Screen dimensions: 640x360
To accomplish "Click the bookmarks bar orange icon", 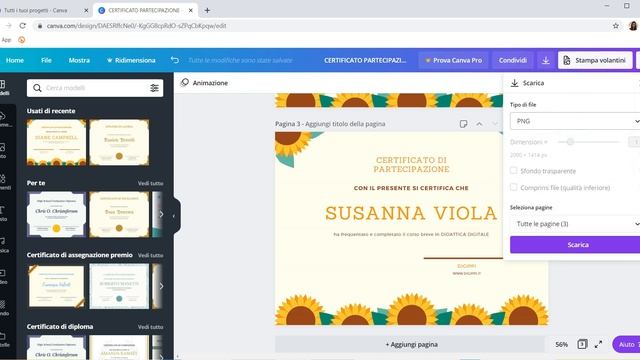I will tap(21, 40).
